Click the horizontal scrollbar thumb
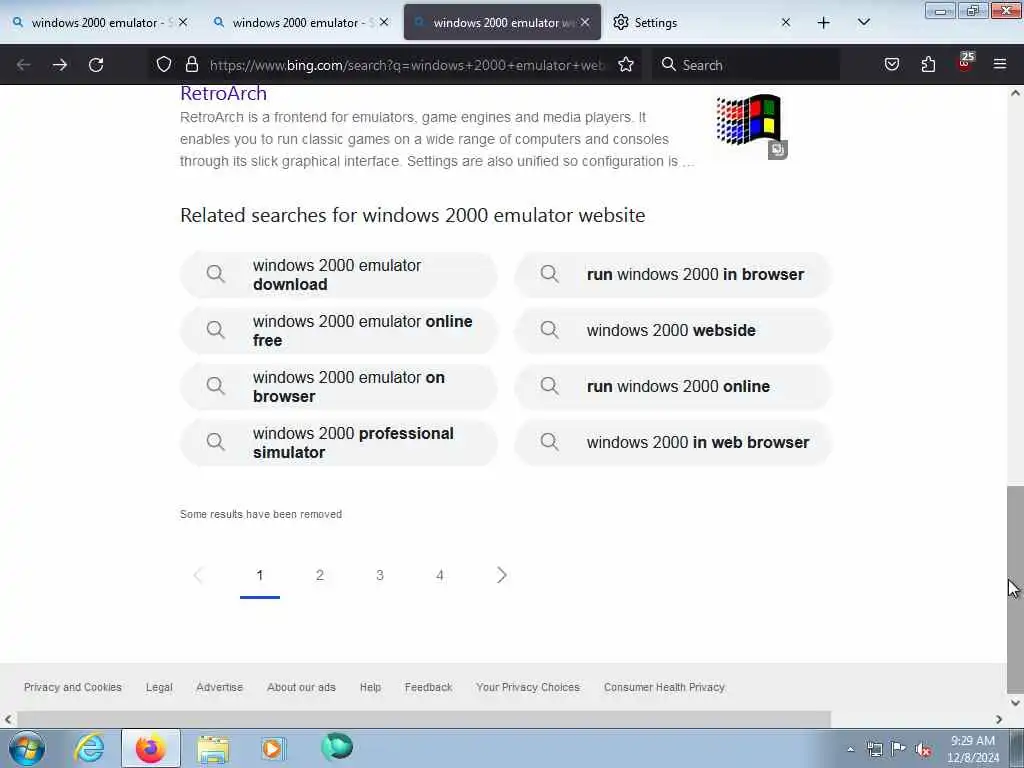 (x=424, y=719)
